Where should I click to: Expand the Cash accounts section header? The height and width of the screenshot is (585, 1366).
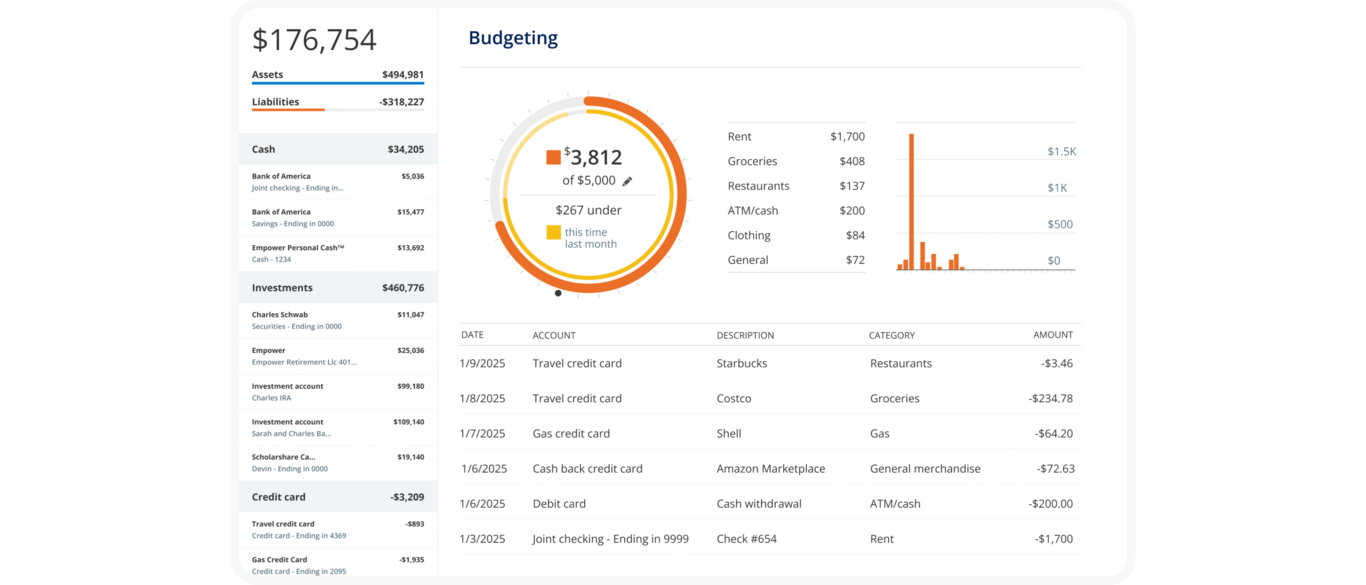pyautogui.click(x=337, y=149)
